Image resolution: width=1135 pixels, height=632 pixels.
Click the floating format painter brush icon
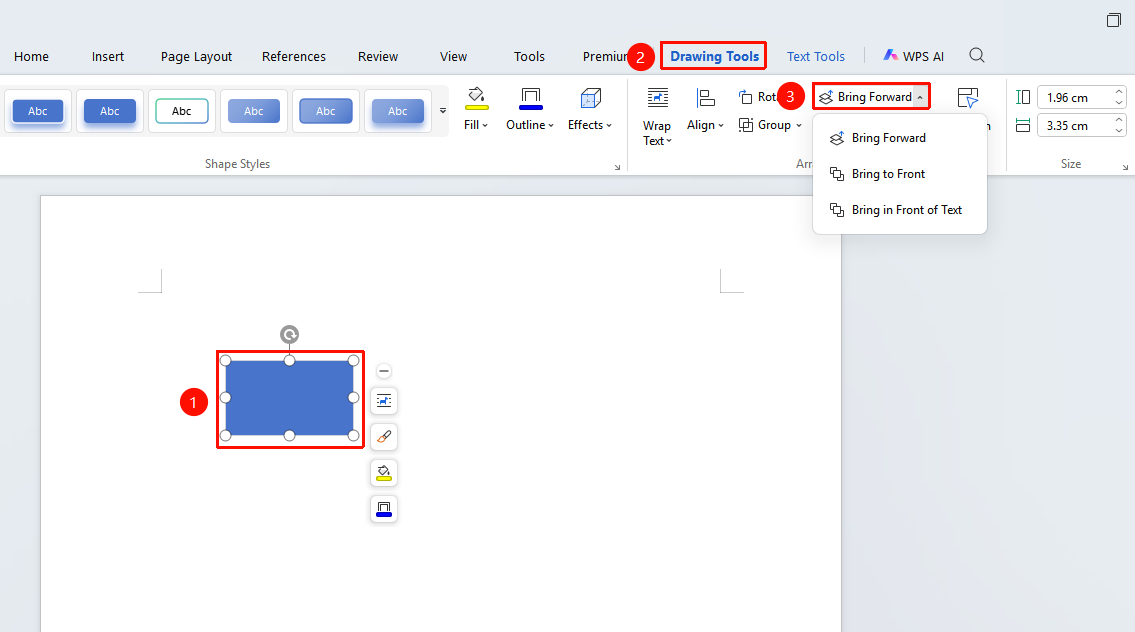click(384, 437)
